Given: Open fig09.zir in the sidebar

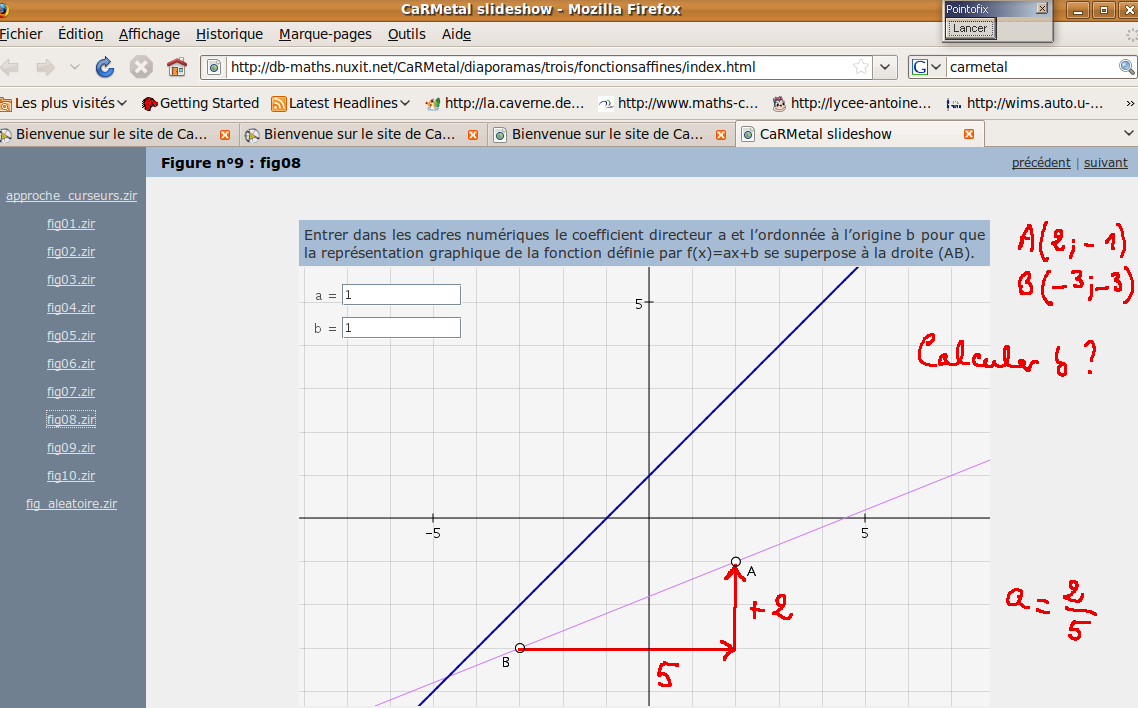Looking at the screenshot, I should click(x=71, y=448).
